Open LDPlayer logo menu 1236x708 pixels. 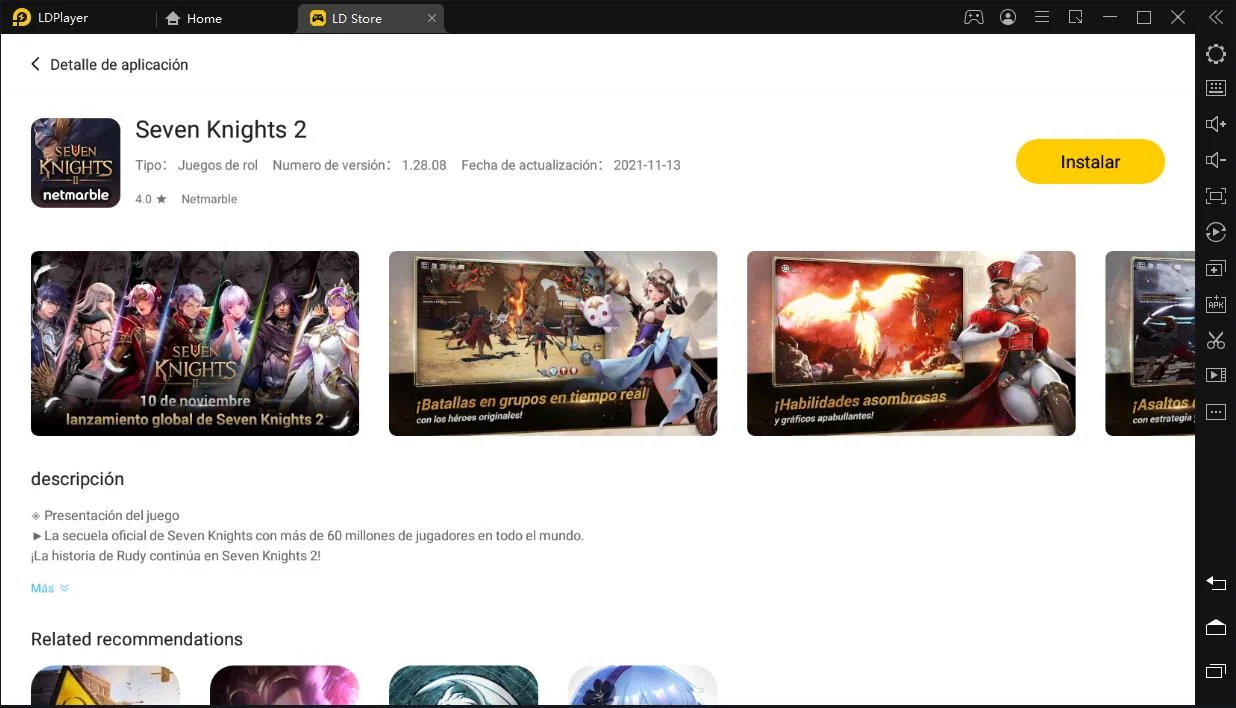coord(50,18)
